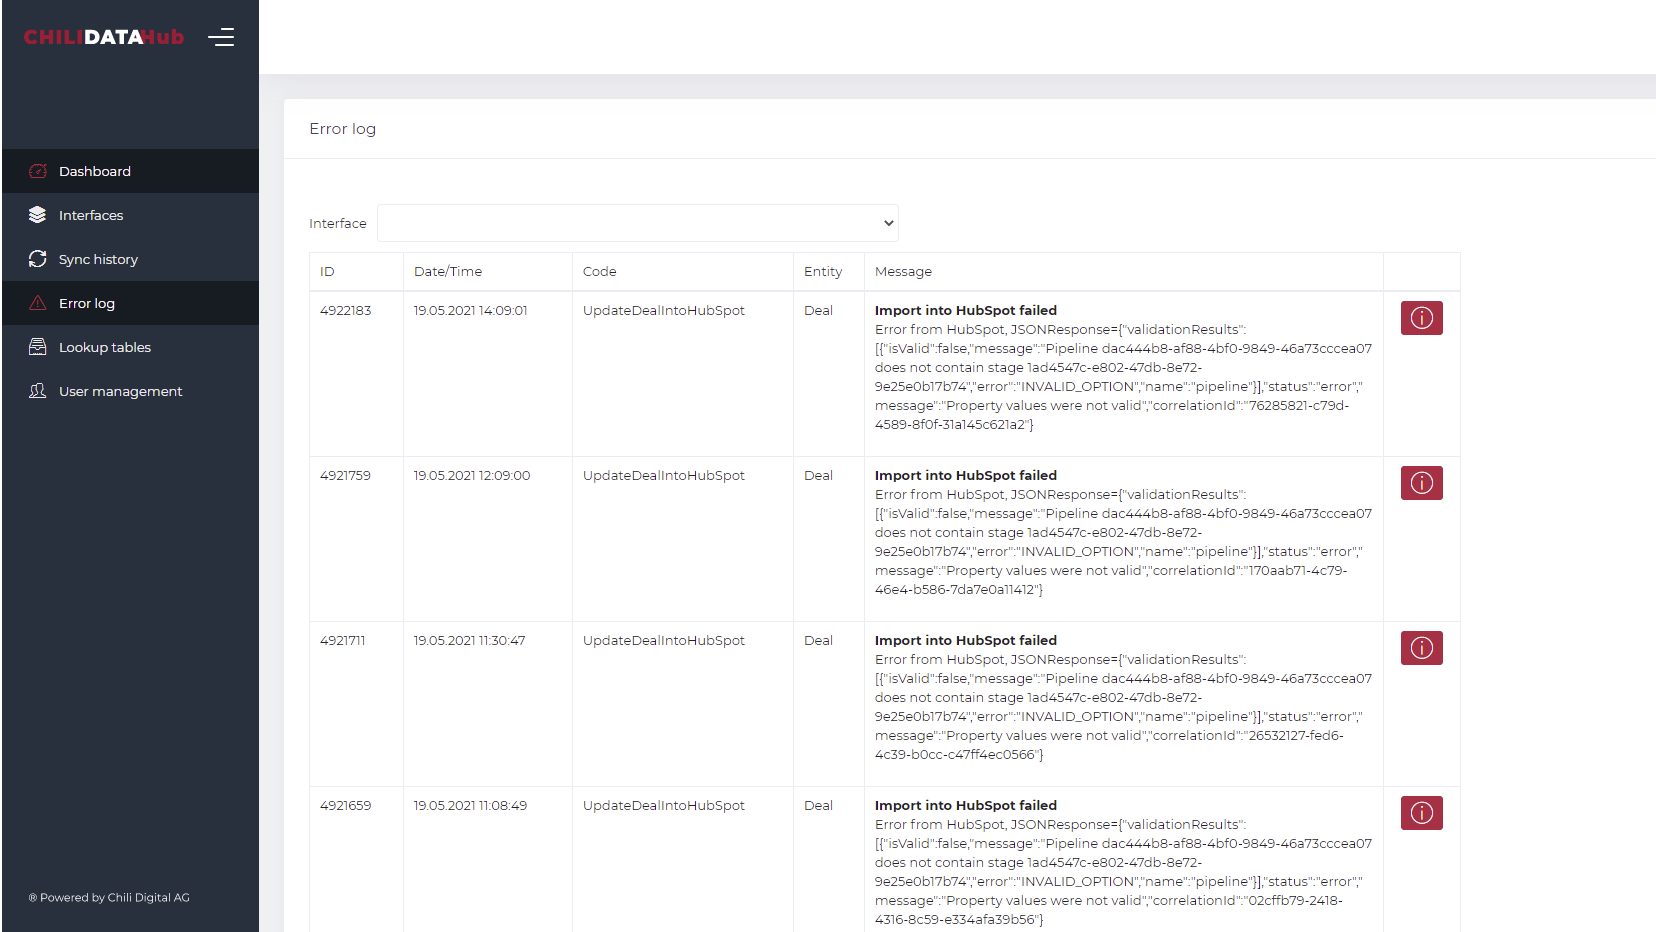The width and height of the screenshot is (1656, 932).
Task: Click the Message column header
Action: point(903,271)
